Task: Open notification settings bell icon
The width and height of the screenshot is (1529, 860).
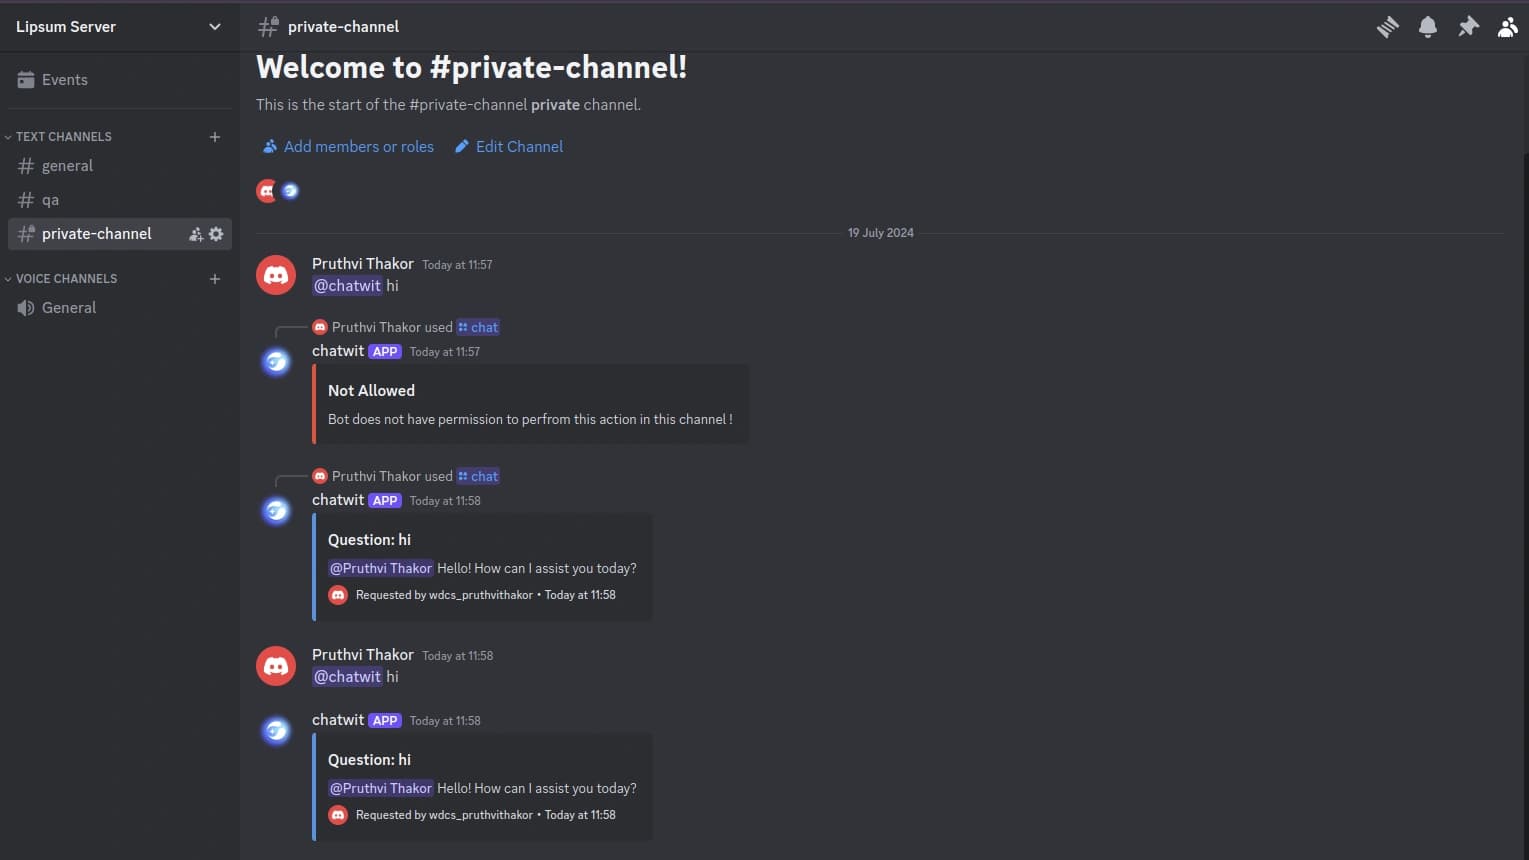Action: coord(1428,27)
